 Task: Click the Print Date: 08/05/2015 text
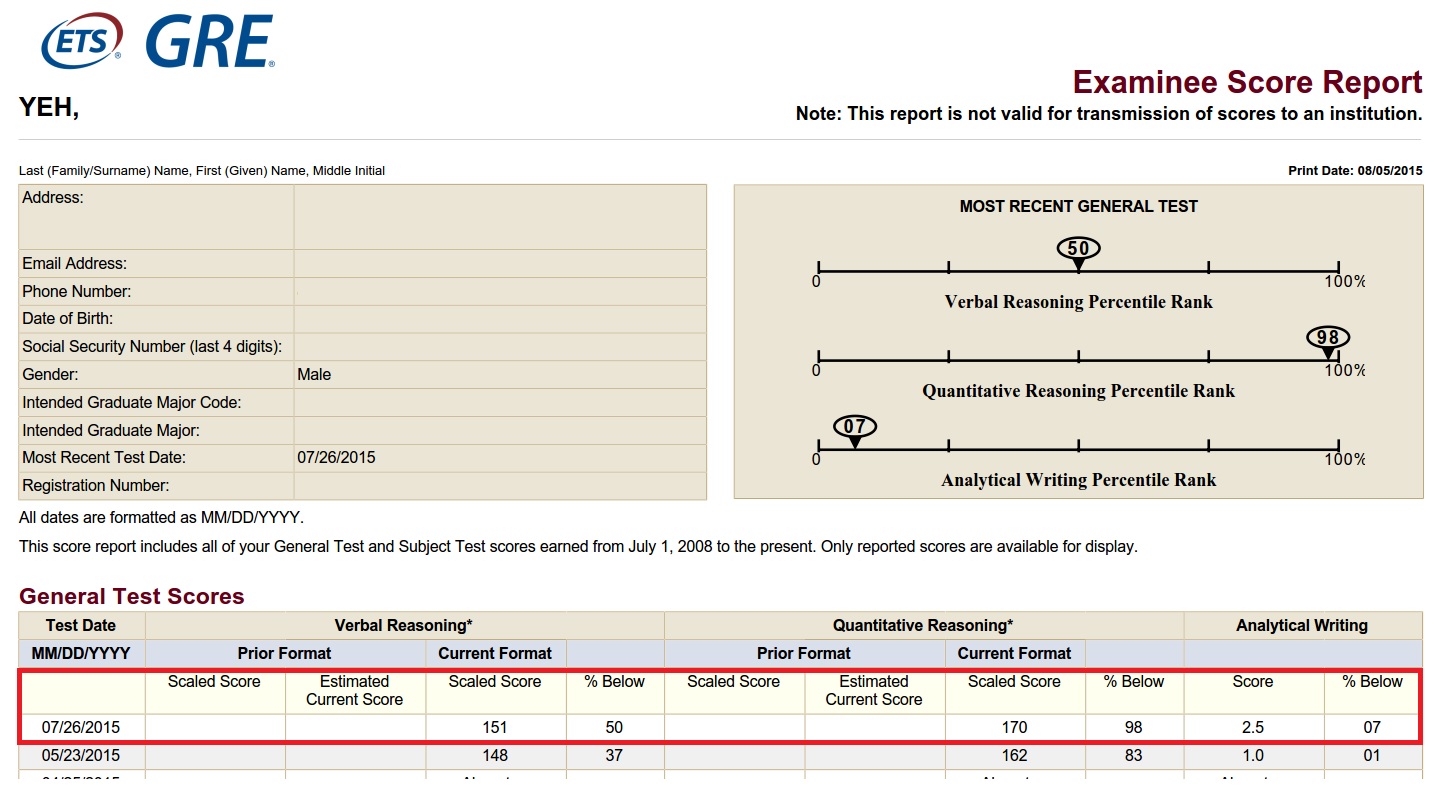1355,171
